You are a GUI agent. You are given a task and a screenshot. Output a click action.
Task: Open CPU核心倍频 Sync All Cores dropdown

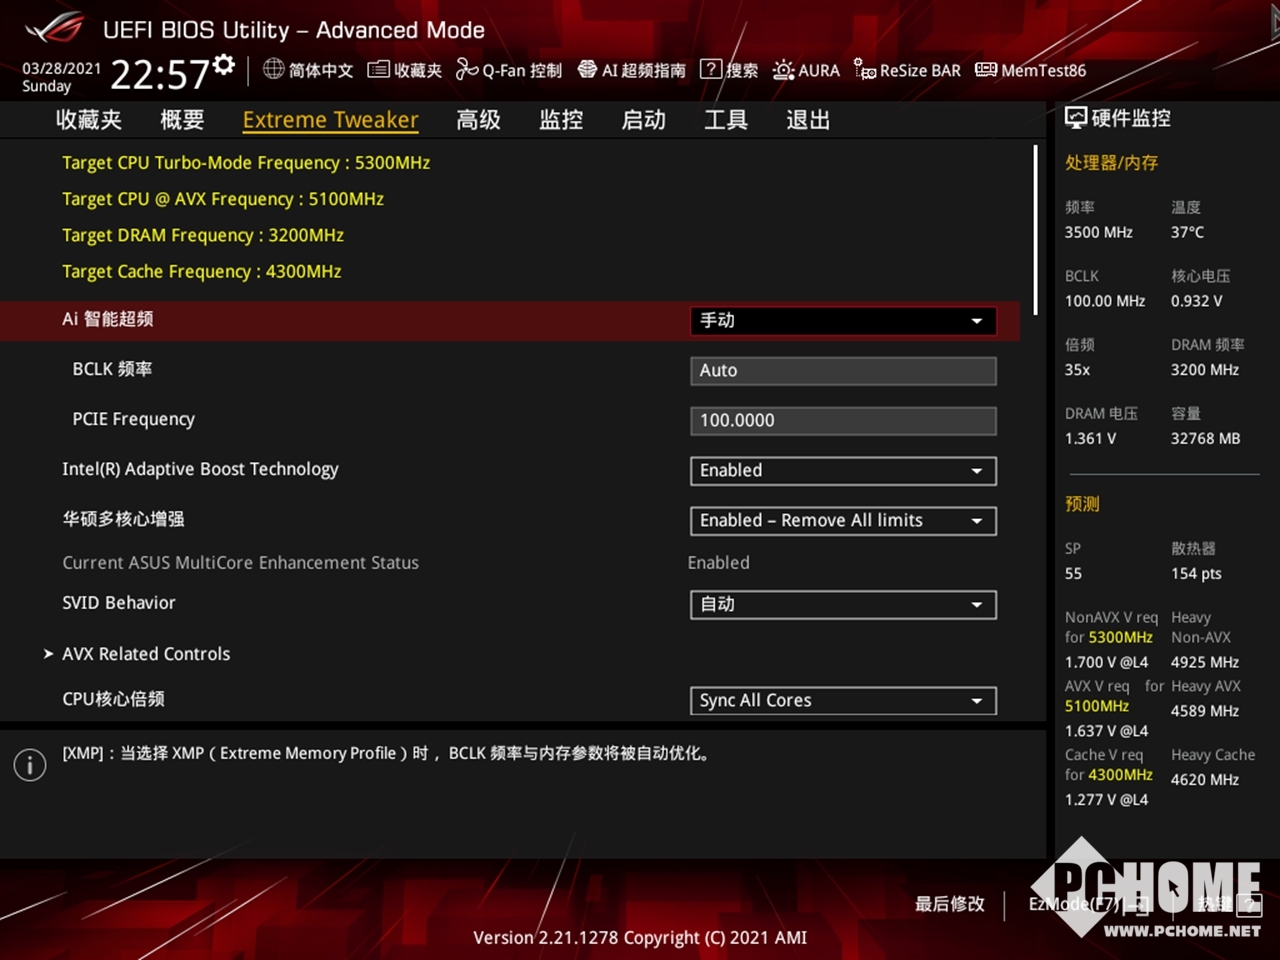click(x=842, y=701)
